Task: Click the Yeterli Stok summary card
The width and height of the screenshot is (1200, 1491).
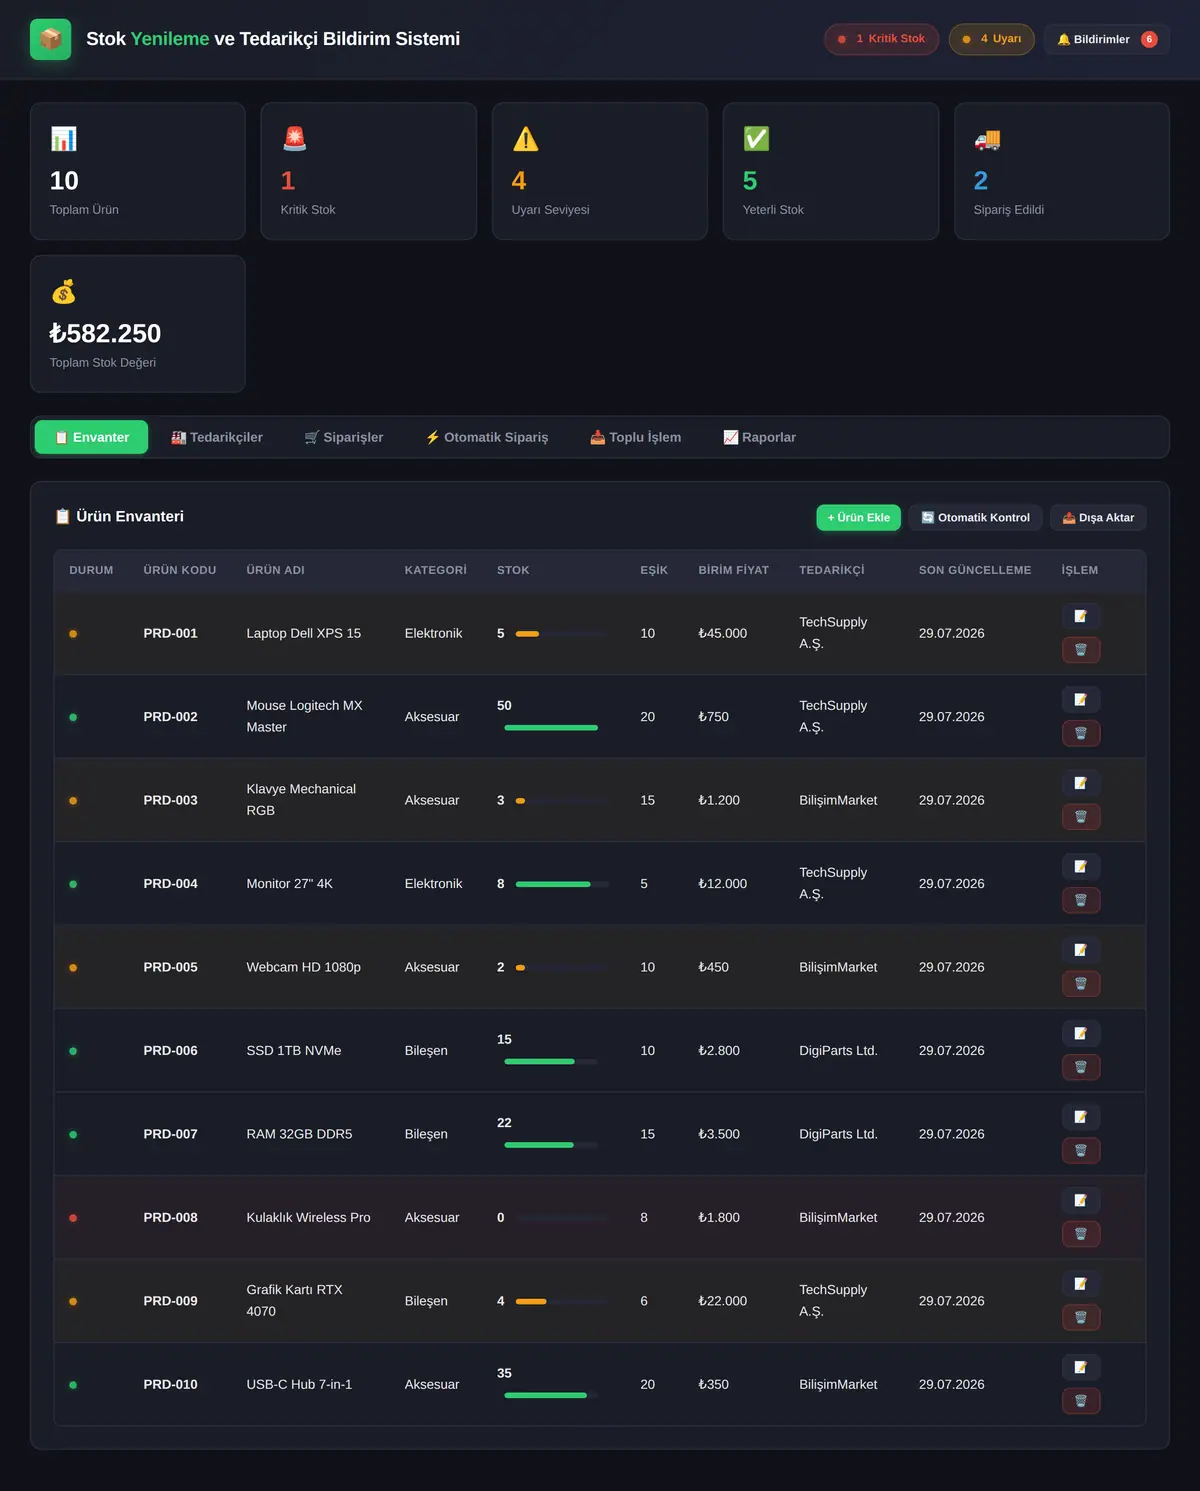Action: coord(831,171)
